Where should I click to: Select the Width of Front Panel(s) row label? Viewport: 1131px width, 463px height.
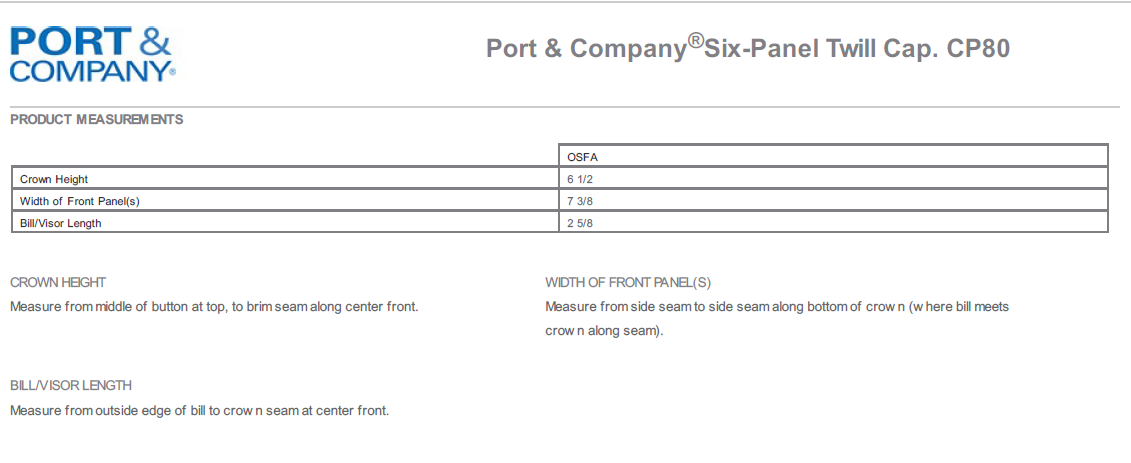click(80, 201)
